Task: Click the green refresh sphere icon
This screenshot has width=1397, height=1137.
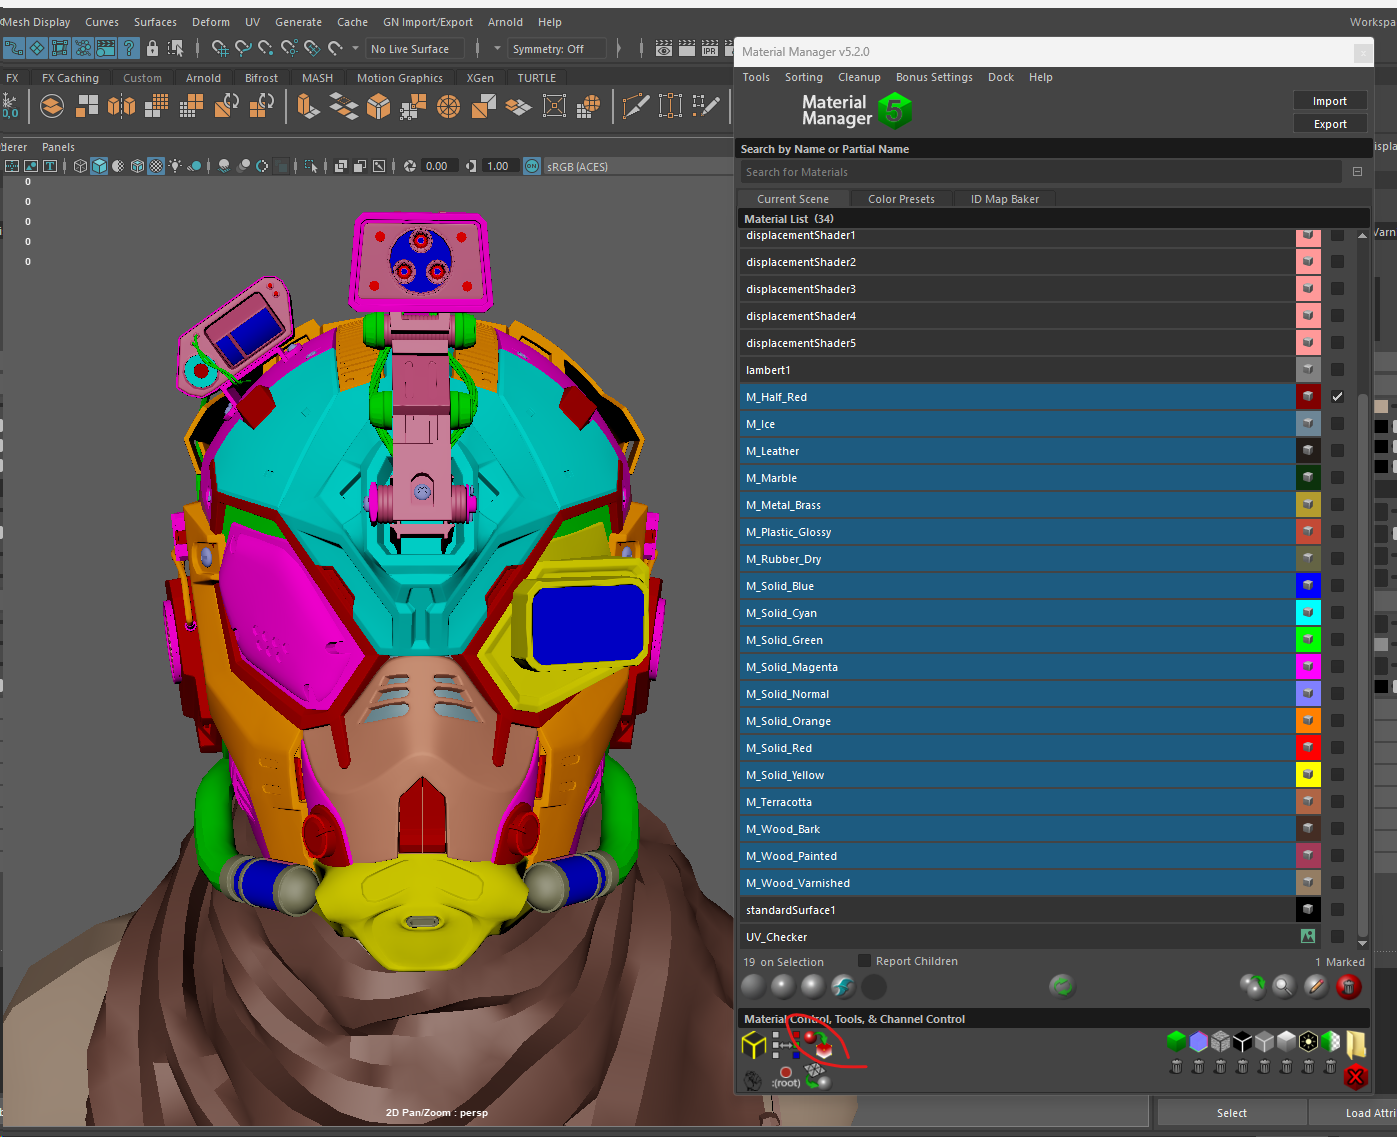Action: pyautogui.click(x=1062, y=987)
